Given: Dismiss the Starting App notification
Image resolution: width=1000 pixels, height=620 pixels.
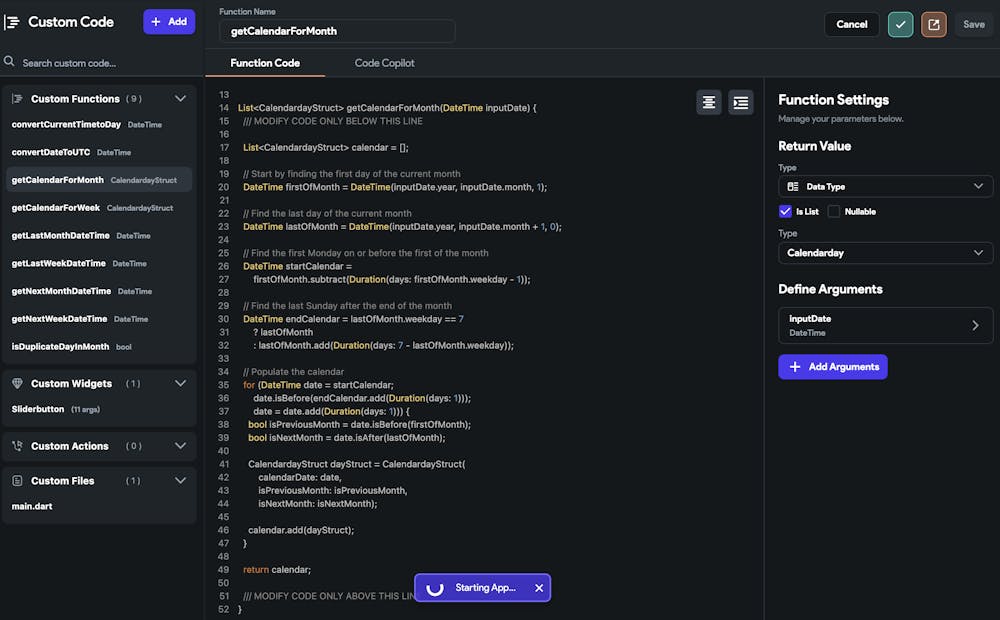Looking at the screenshot, I should 539,588.
